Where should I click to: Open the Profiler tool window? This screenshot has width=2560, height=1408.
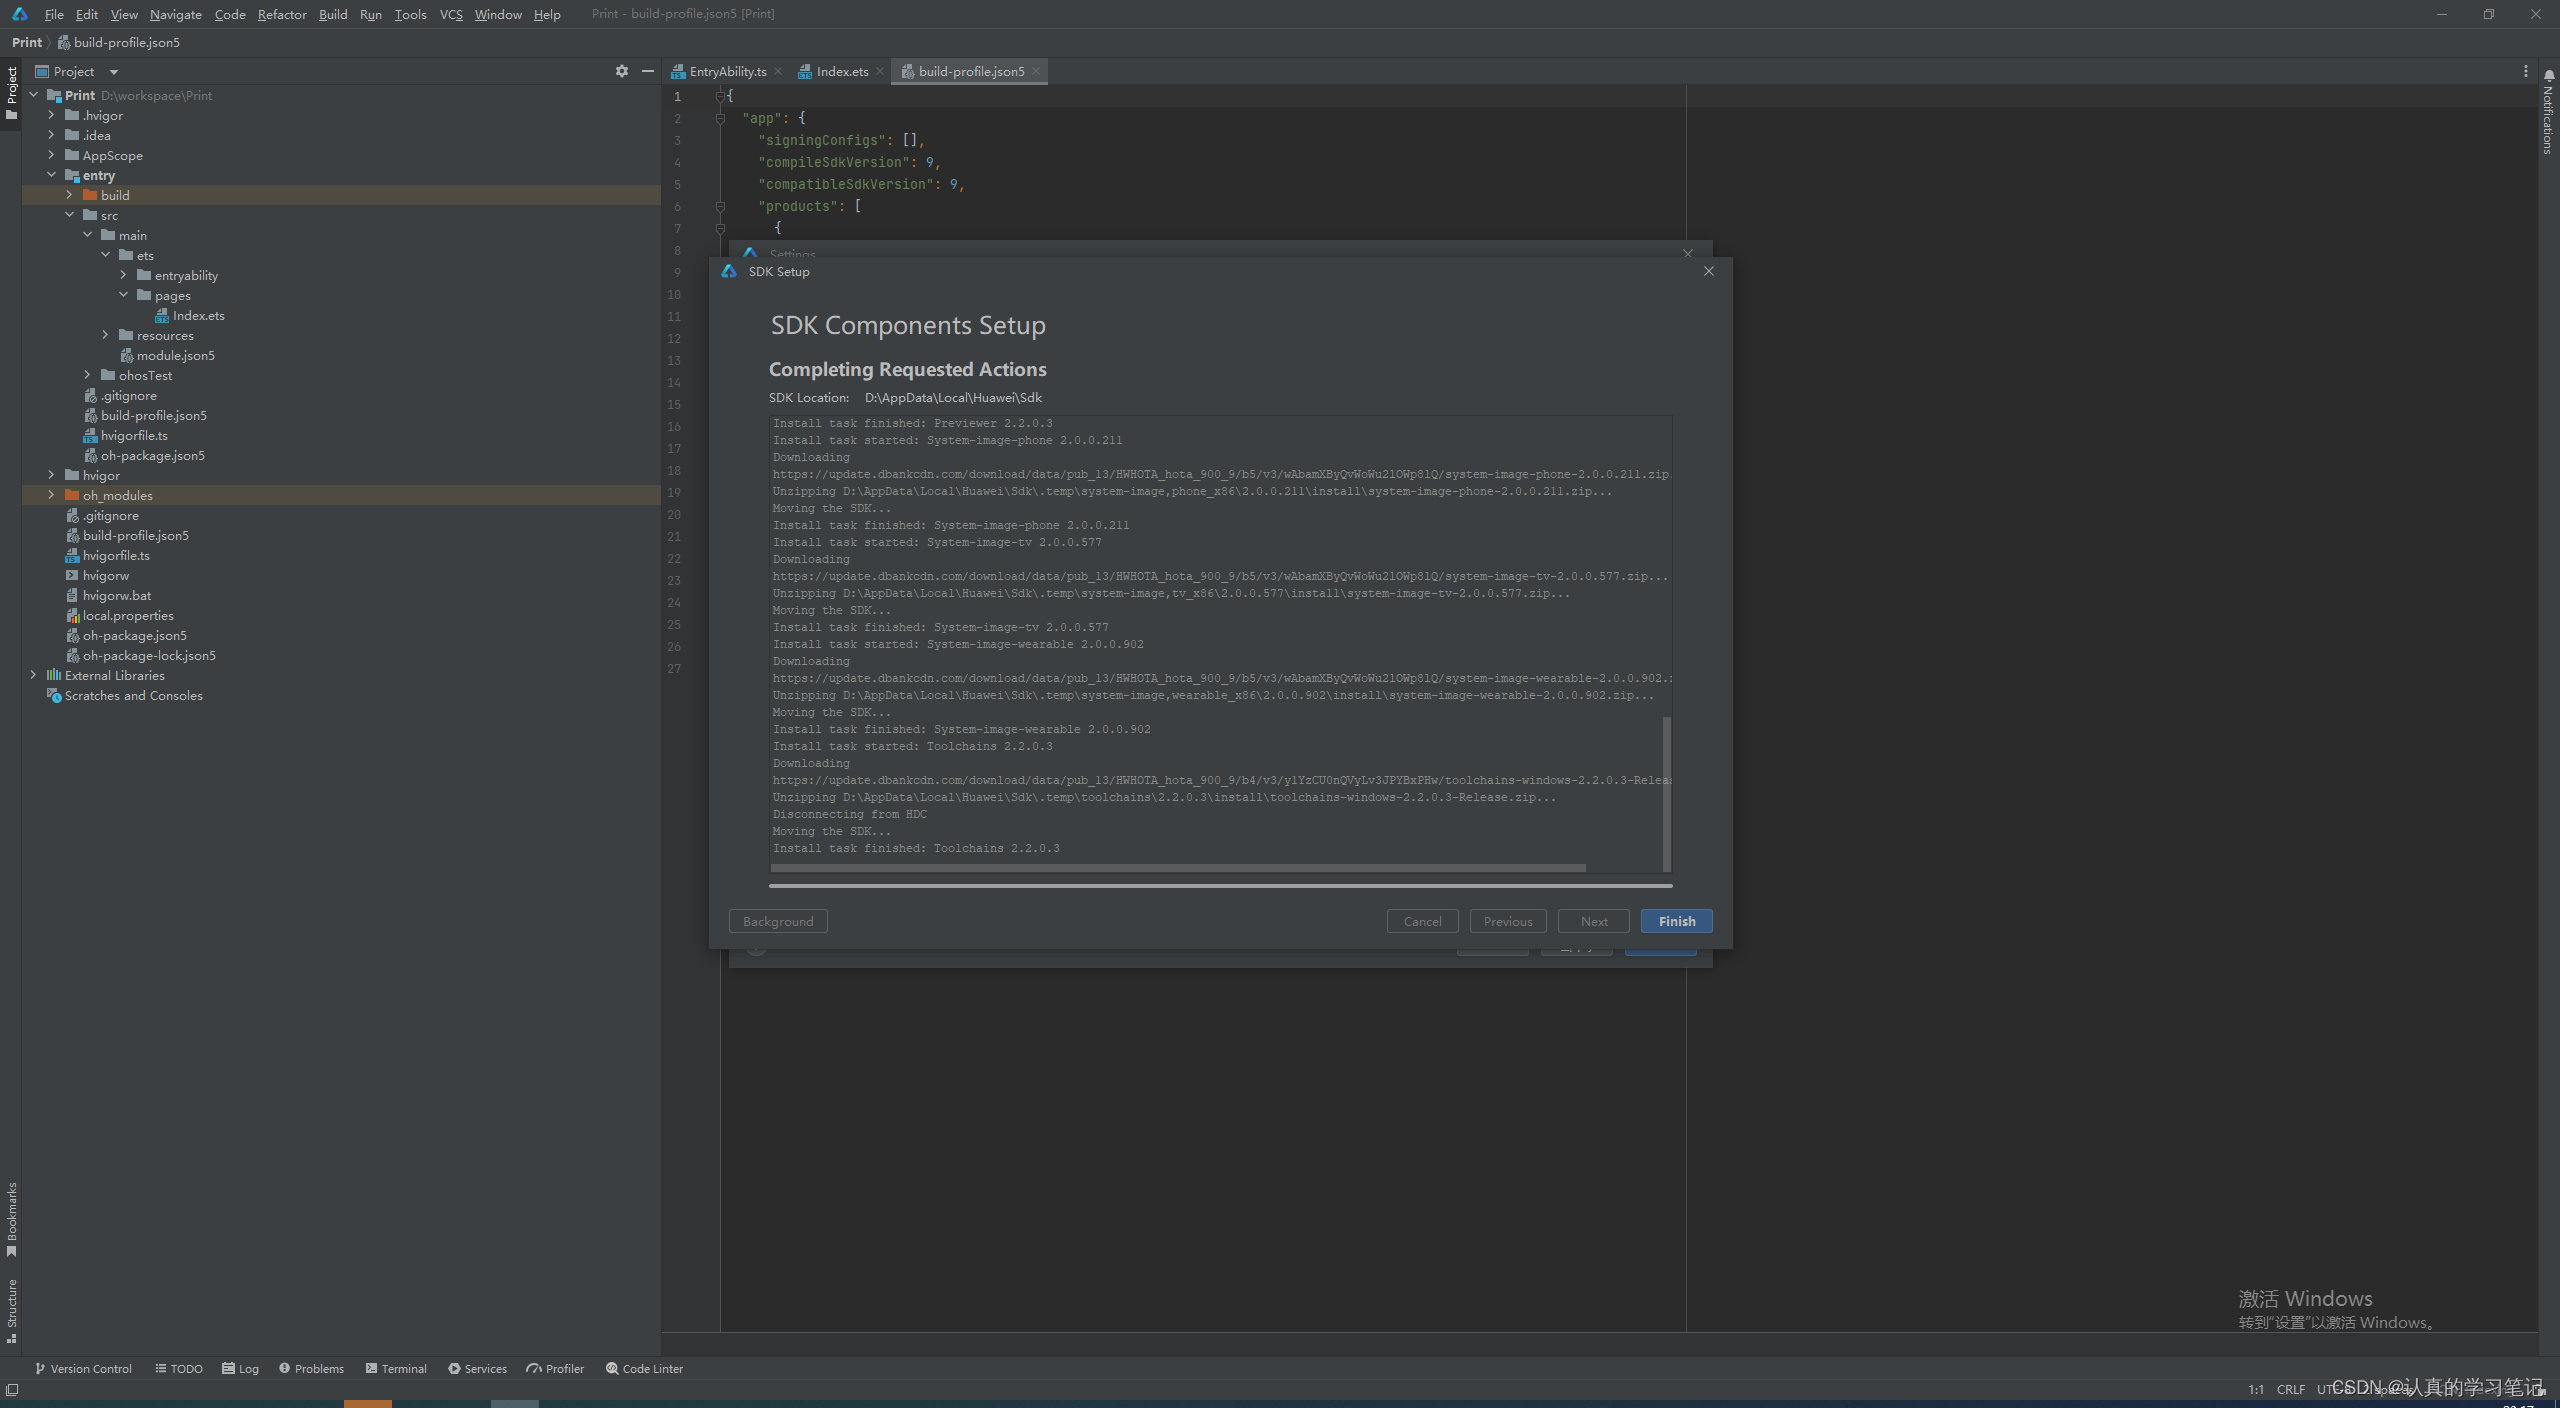click(555, 1369)
